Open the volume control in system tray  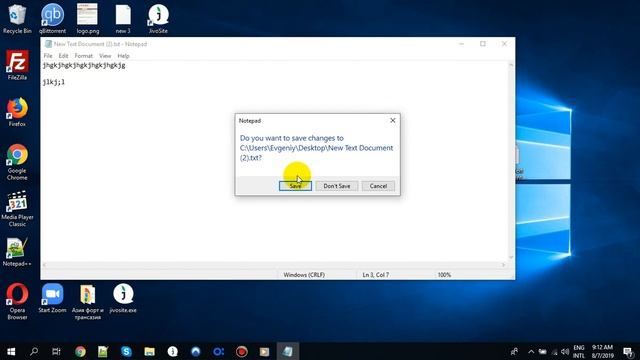tap(565, 351)
